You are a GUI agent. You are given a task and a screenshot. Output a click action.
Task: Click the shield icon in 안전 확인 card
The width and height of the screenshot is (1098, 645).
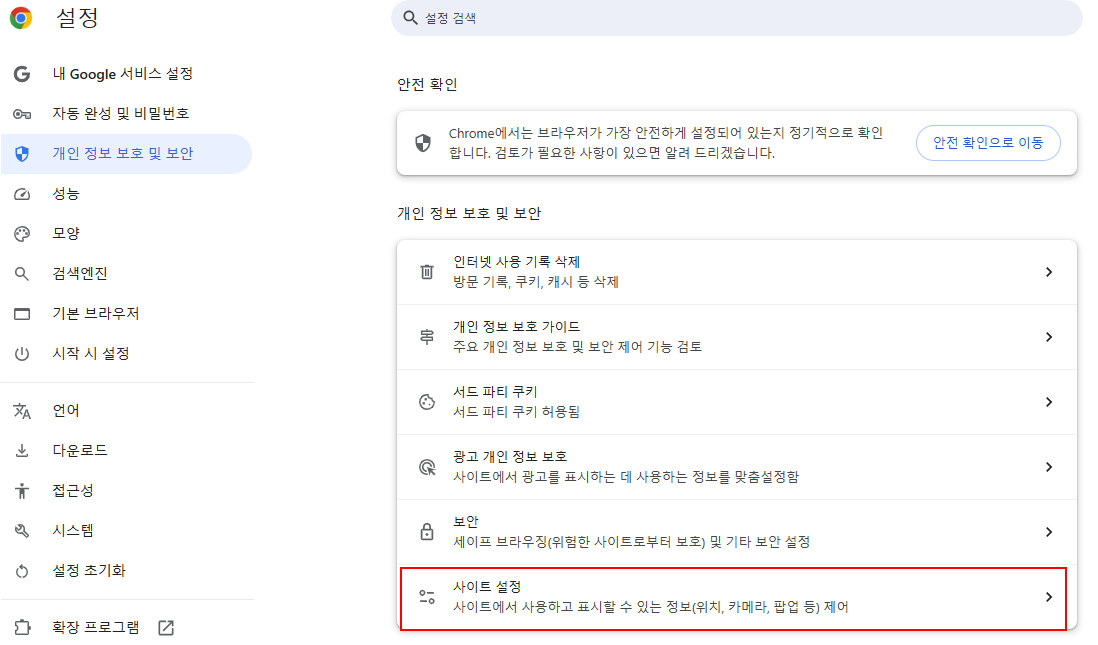point(423,144)
